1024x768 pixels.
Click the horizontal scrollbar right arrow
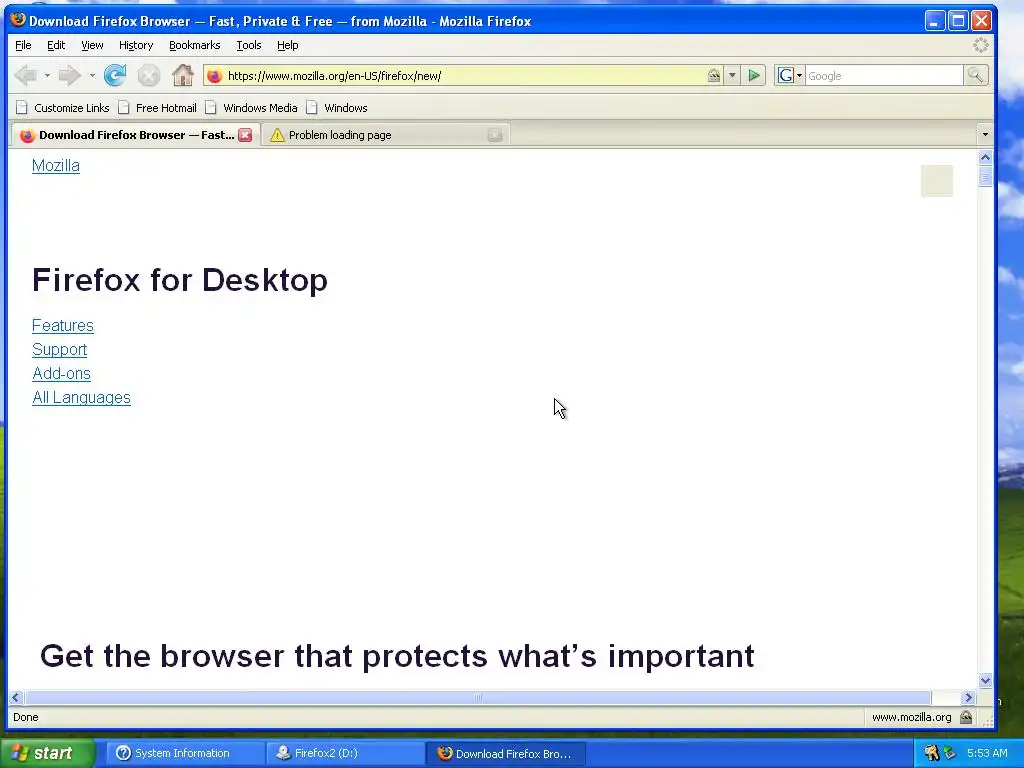[968, 697]
